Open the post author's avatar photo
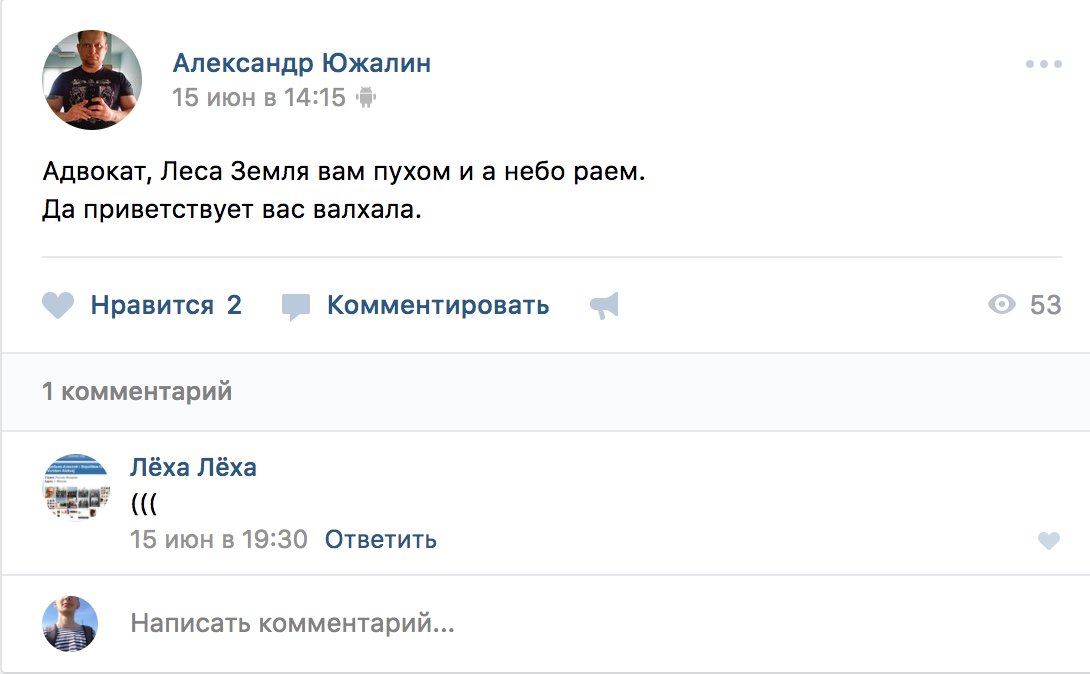1090x674 pixels. (92, 80)
